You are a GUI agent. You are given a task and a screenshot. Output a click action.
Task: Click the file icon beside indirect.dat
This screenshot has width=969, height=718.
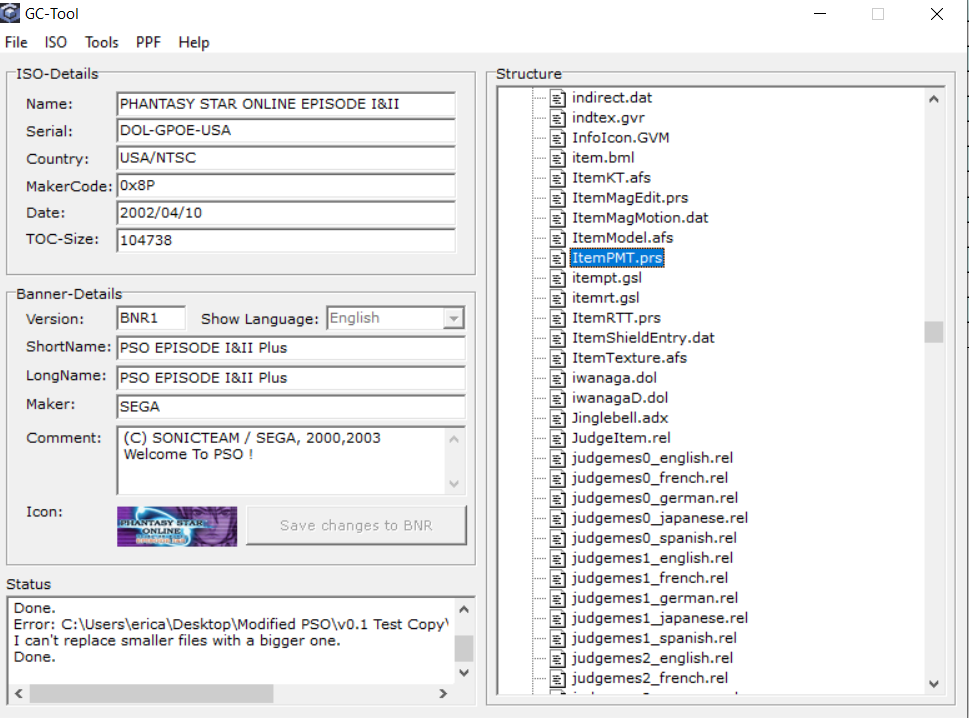click(x=557, y=98)
